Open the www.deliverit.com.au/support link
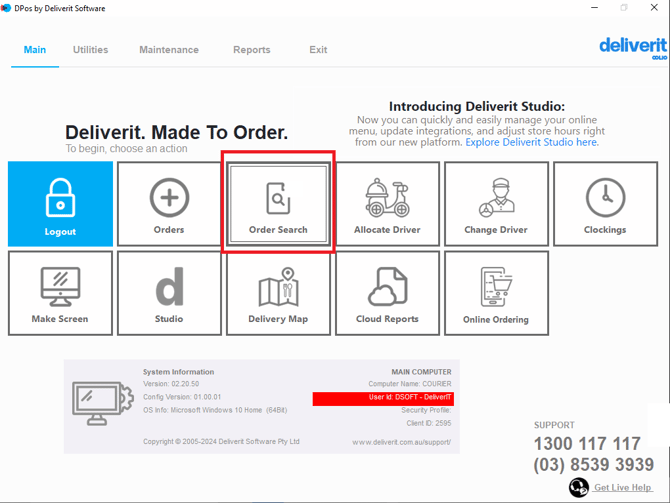The height and width of the screenshot is (503, 670). [x=401, y=442]
